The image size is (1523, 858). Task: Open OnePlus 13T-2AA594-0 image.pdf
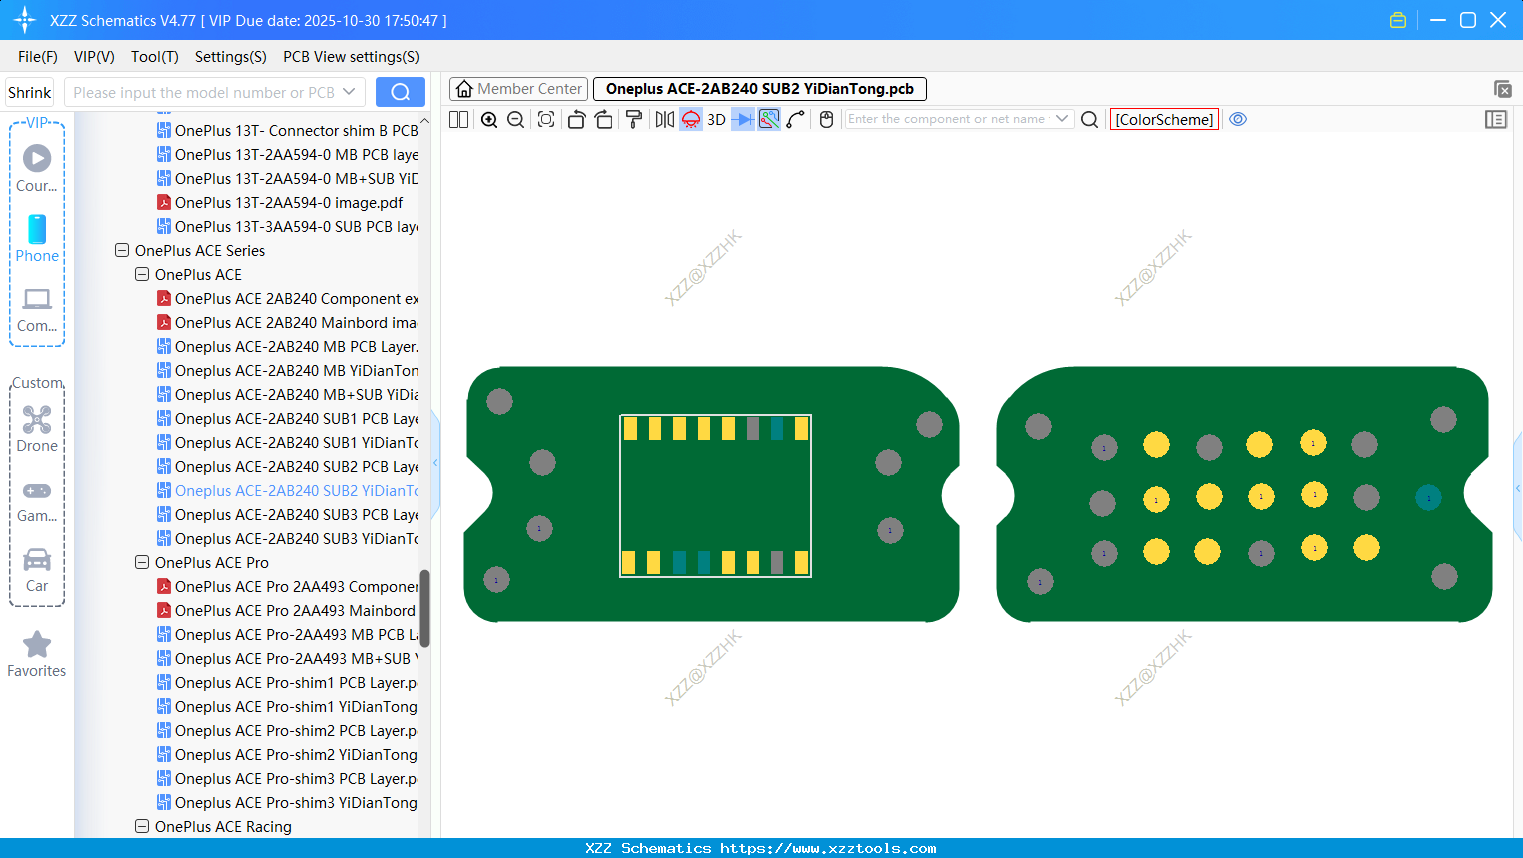[280, 202]
